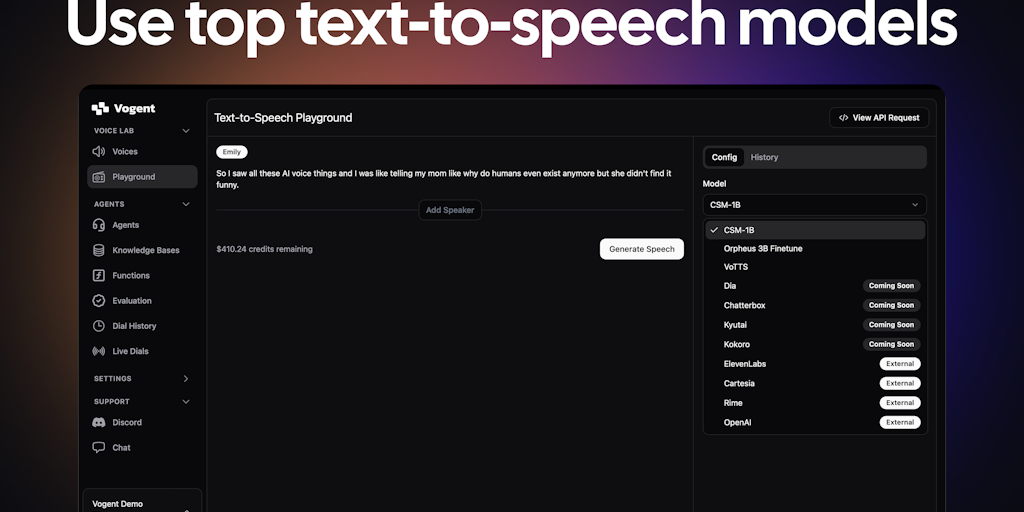Click the Evaluation checkmark icon

(98, 300)
